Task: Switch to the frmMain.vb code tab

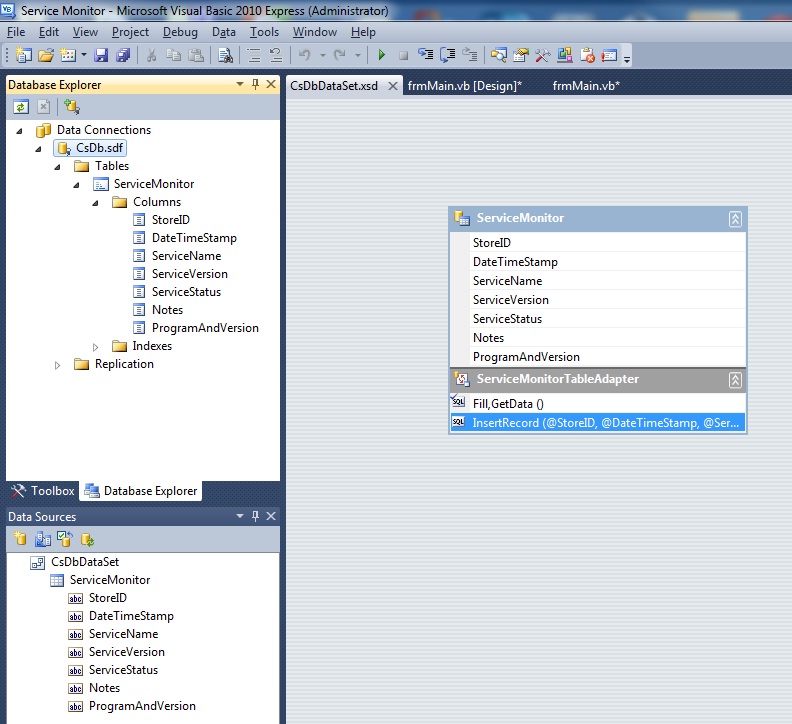Action: pyautogui.click(x=586, y=85)
